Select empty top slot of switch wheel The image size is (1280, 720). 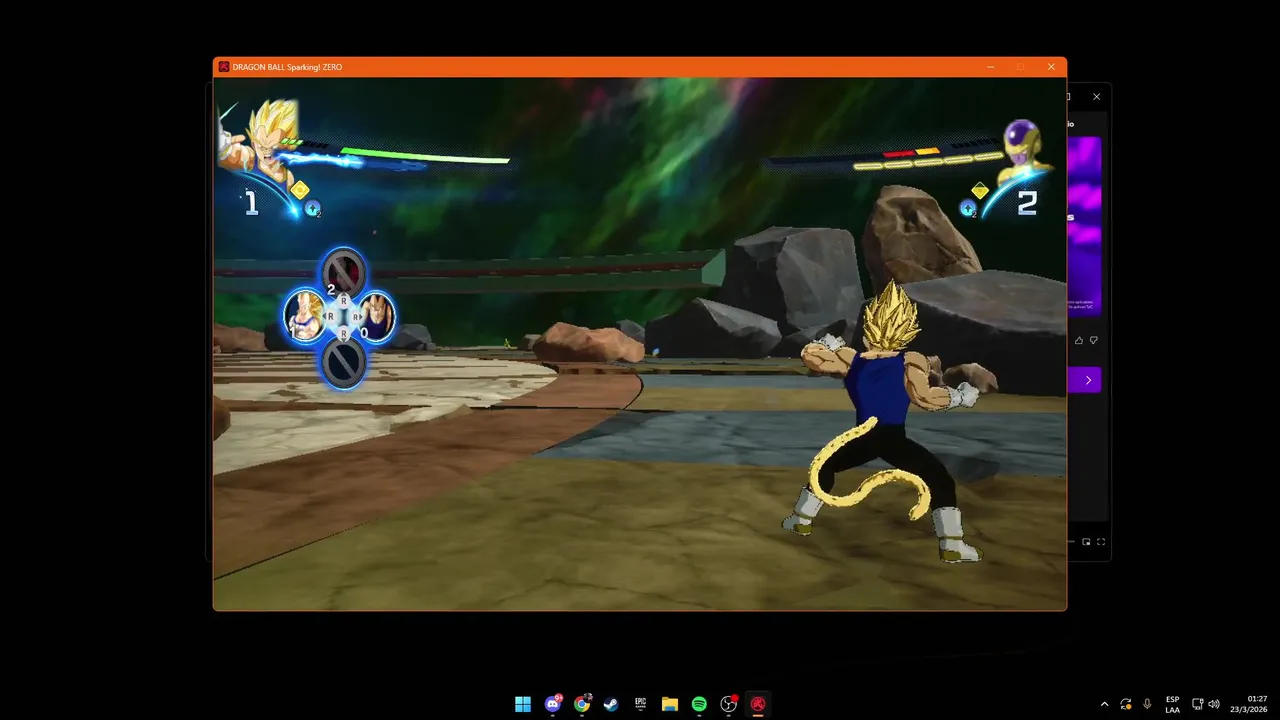(343, 272)
